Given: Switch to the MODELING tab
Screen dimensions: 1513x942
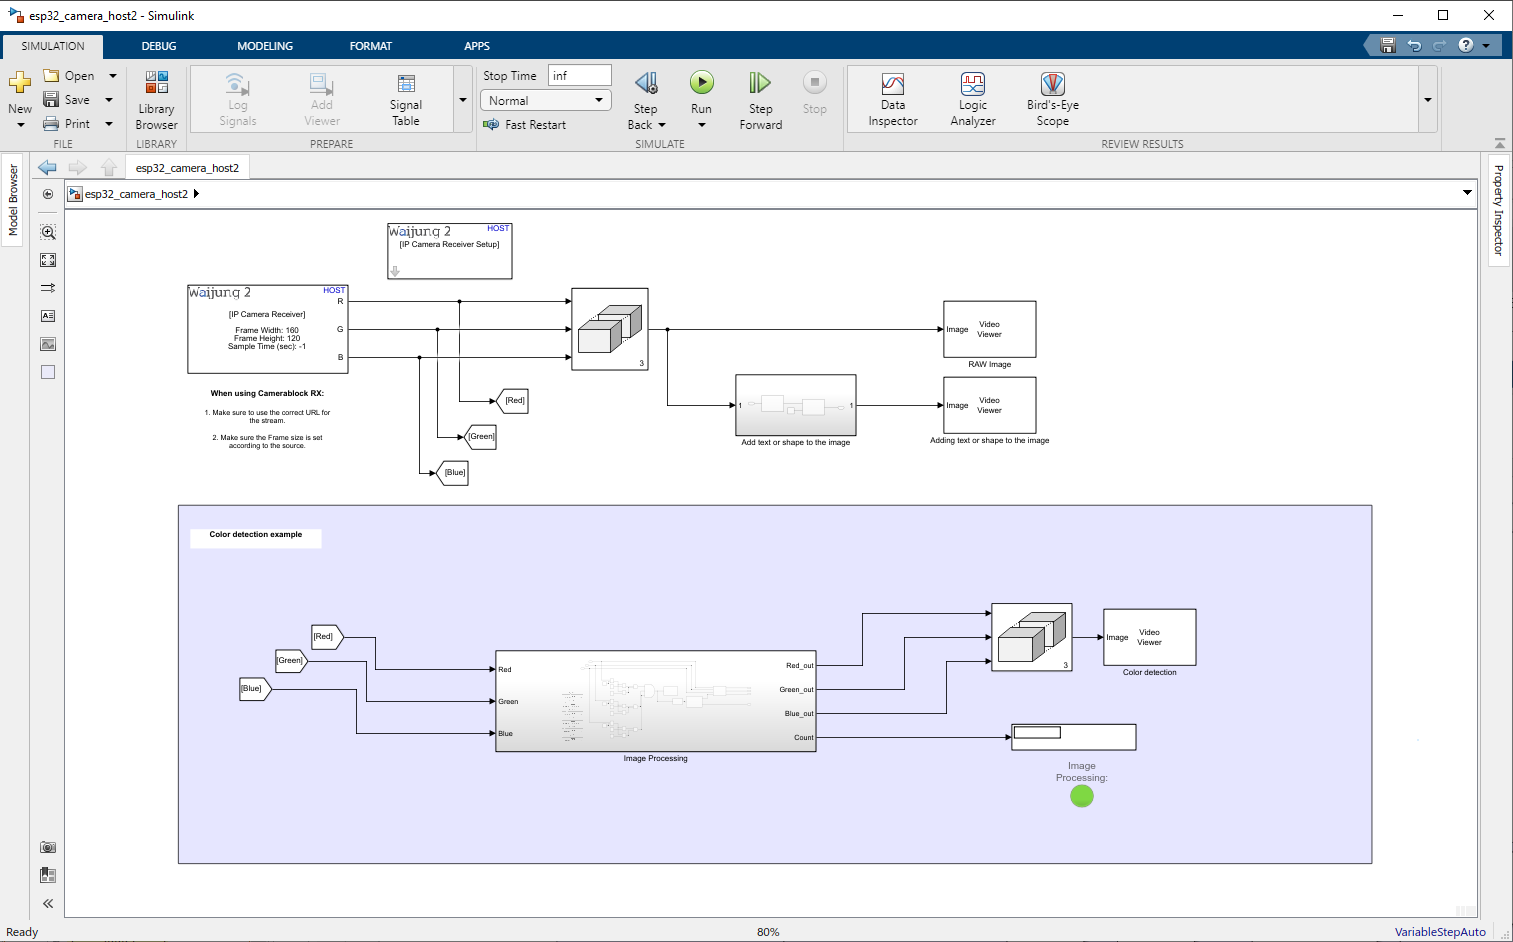Looking at the screenshot, I should (265, 46).
